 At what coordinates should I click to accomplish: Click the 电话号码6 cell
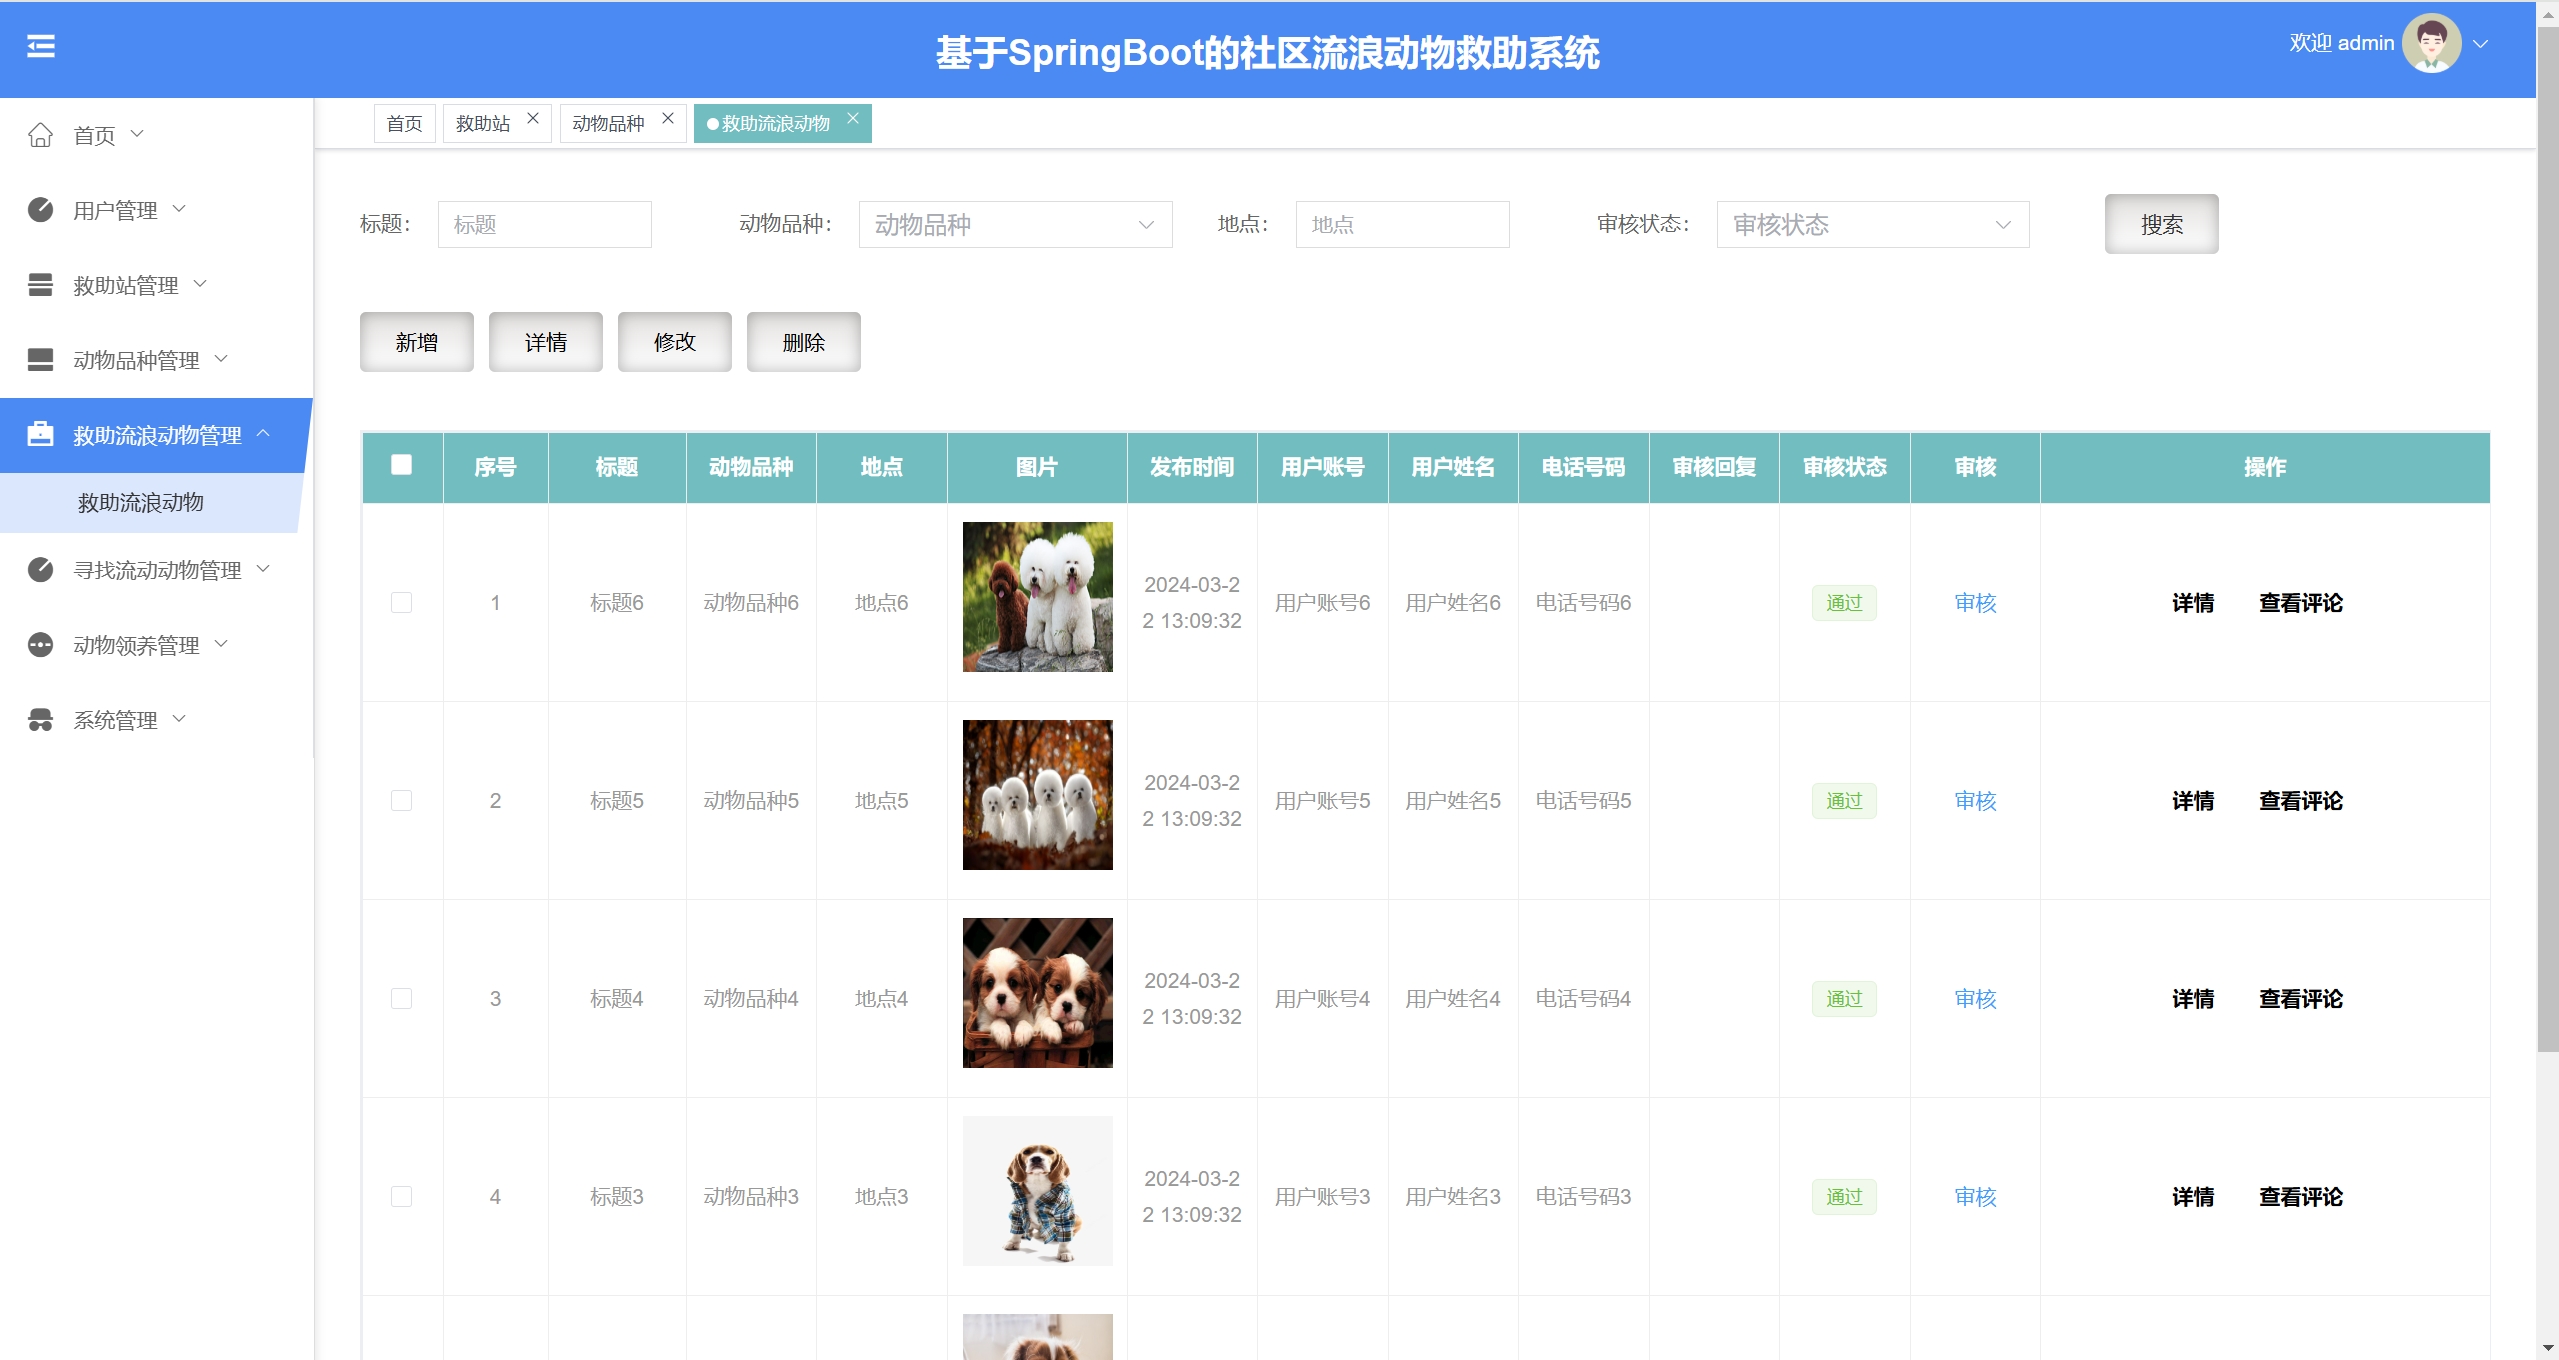(x=1583, y=602)
